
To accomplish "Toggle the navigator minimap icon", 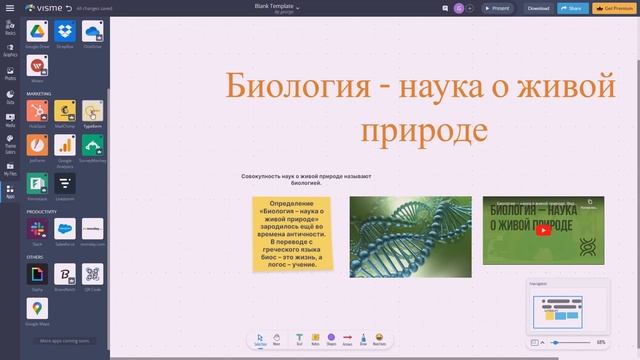I will coord(534,342).
